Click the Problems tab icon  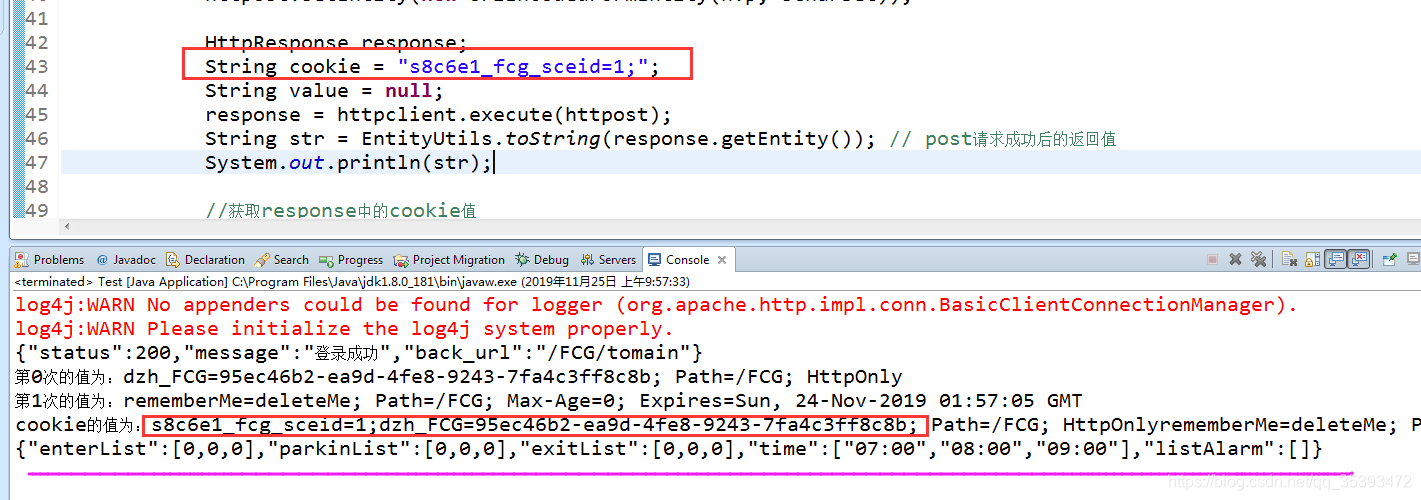click(x=22, y=260)
